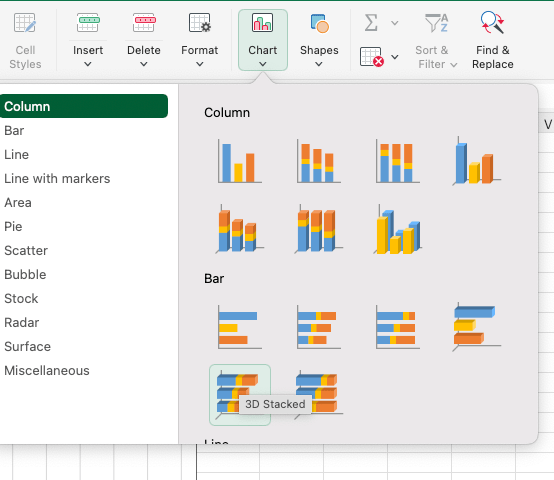This screenshot has height=480, width=554.
Task: Choose the stacked column chart thumbnail
Action: [319, 161]
